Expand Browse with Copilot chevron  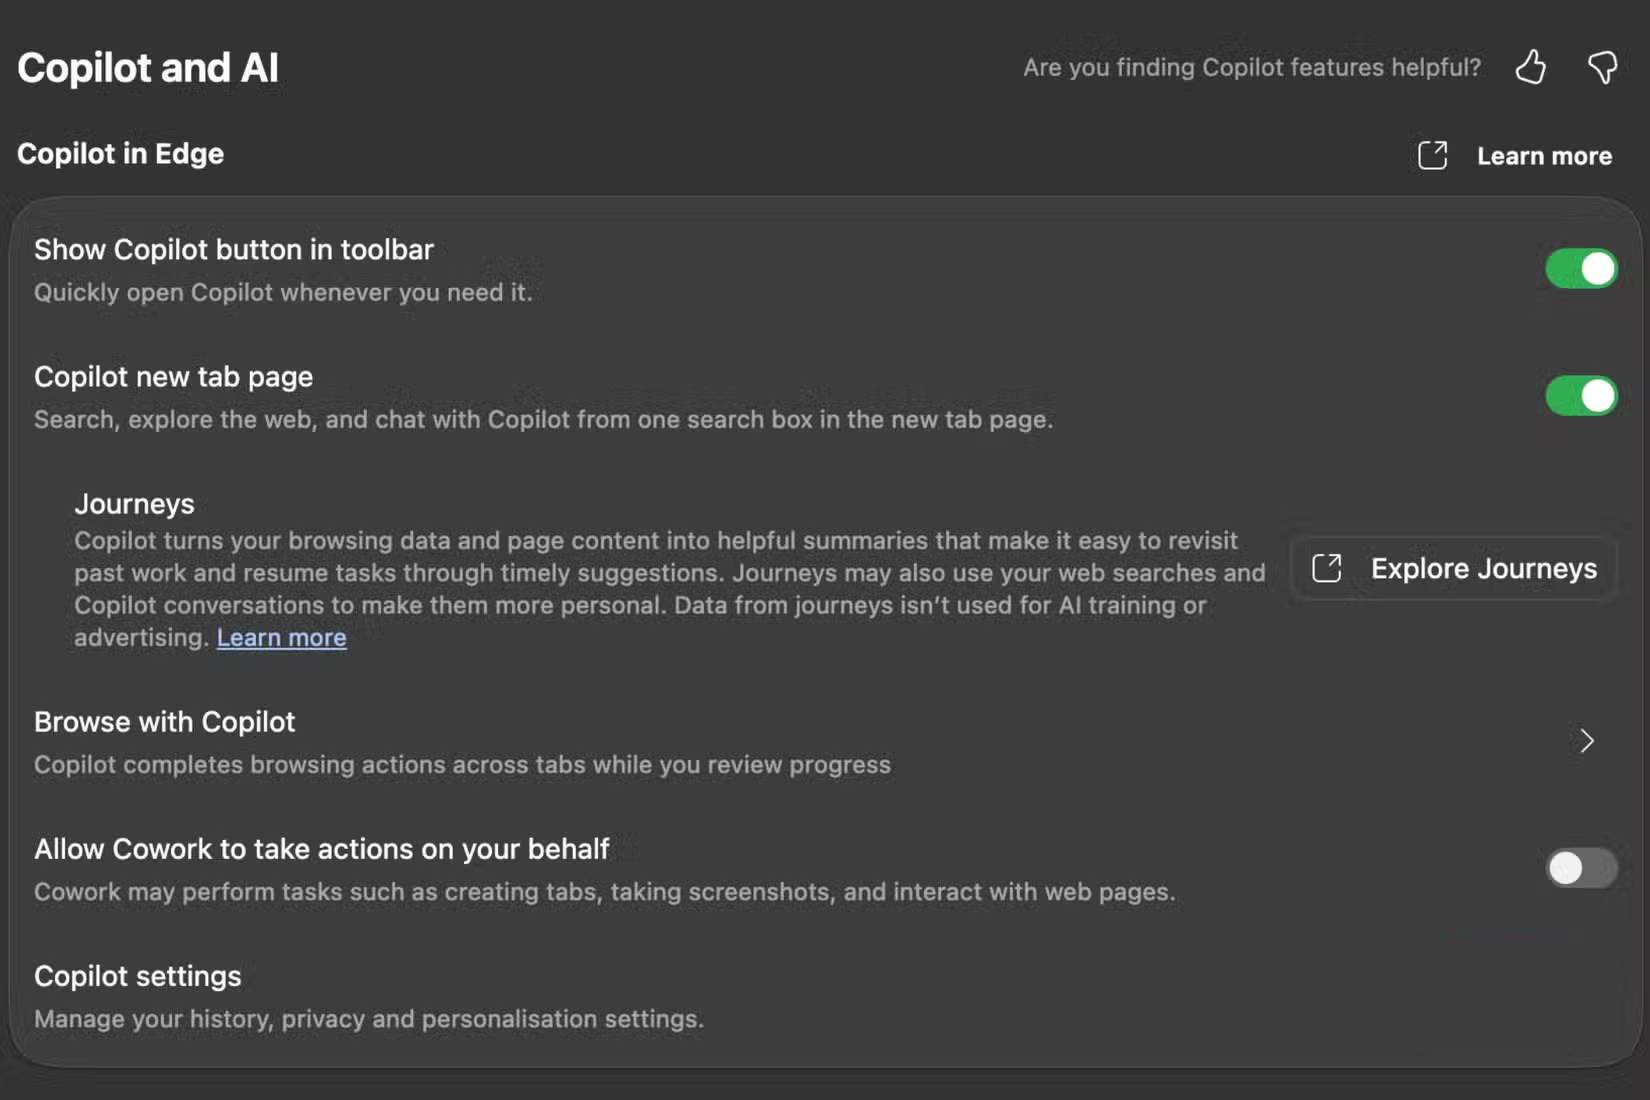[x=1586, y=741]
